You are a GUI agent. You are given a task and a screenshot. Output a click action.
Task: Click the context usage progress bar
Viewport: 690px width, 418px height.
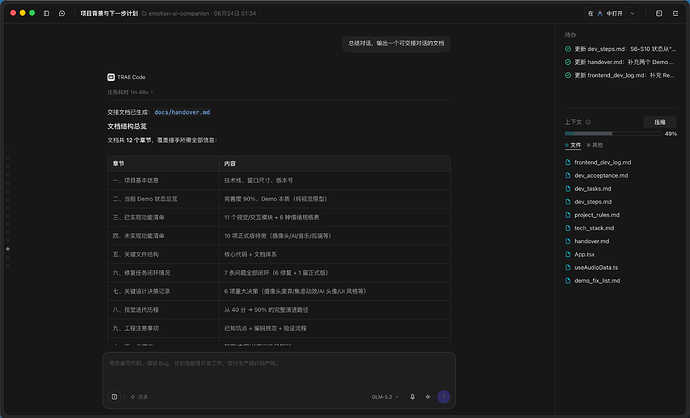pos(613,133)
